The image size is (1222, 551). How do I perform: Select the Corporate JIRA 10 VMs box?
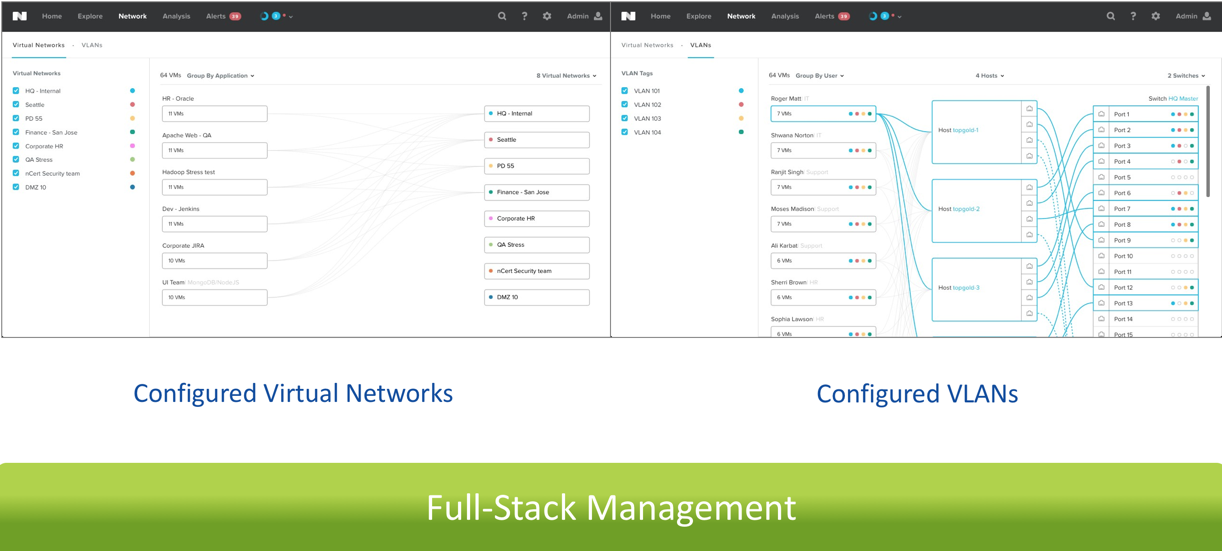(215, 261)
